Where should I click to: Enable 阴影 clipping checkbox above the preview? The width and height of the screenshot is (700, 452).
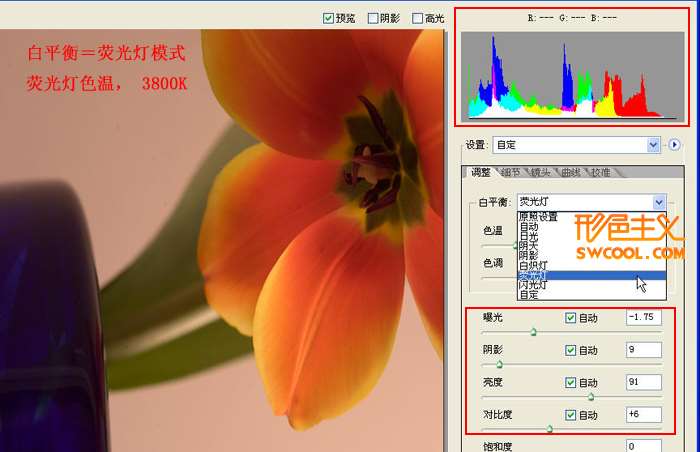pyautogui.click(x=373, y=18)
